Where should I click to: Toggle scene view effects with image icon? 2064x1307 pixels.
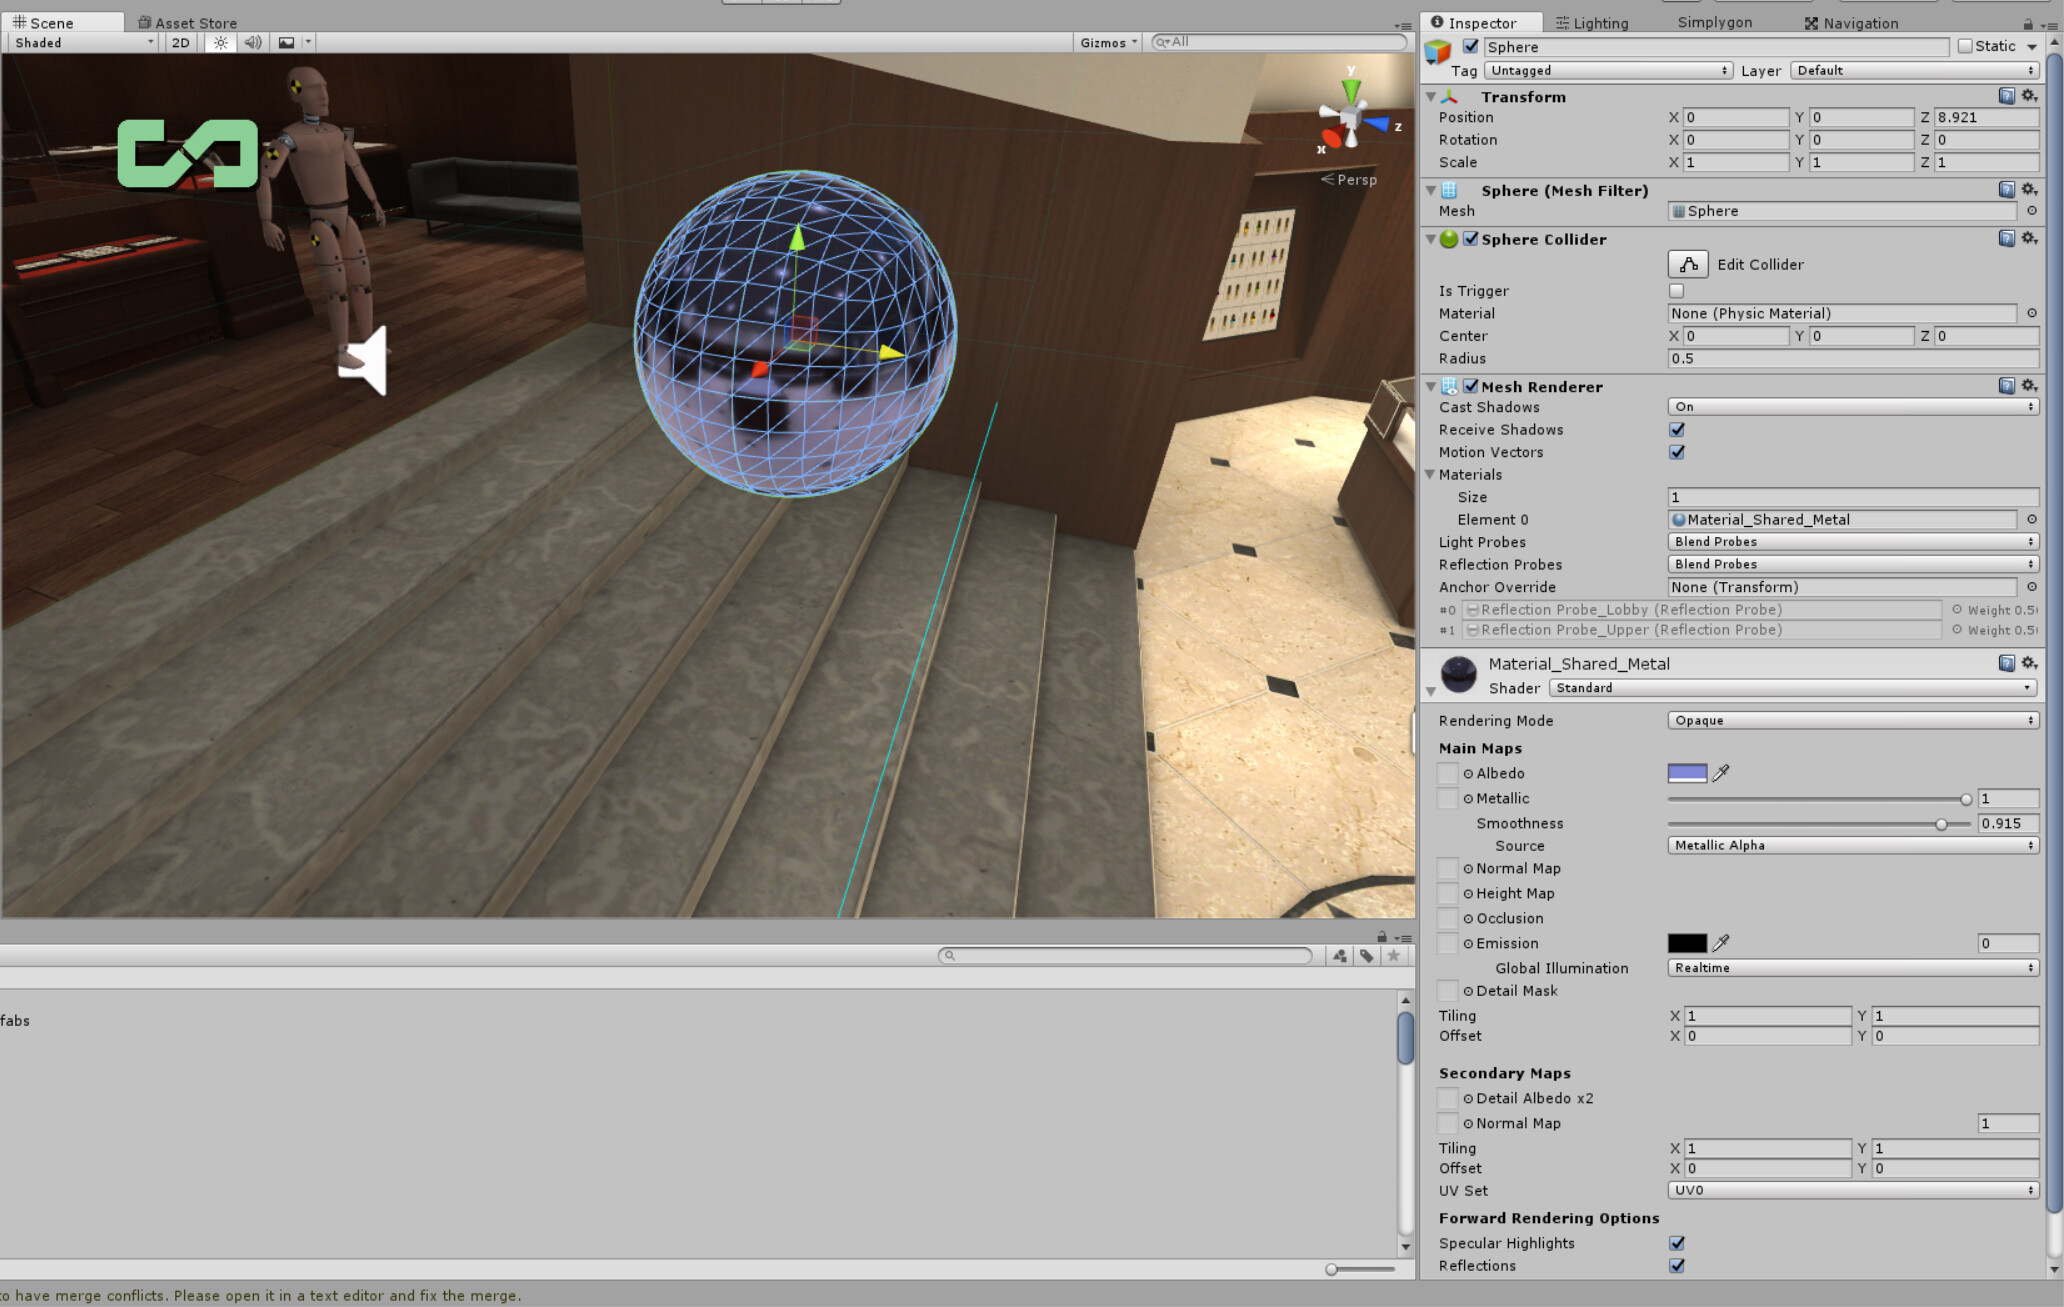point(285,42)
